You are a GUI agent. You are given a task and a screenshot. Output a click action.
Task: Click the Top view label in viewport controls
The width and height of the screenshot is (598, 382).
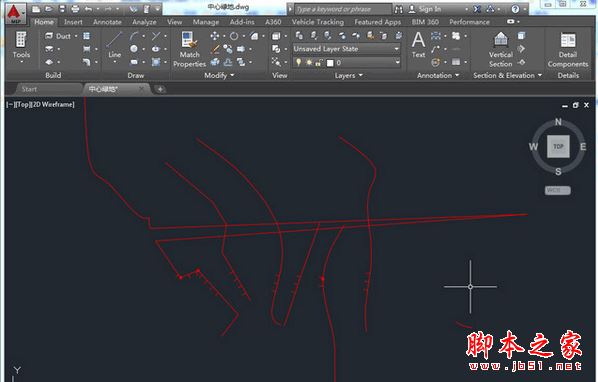[x=23, y=104]
